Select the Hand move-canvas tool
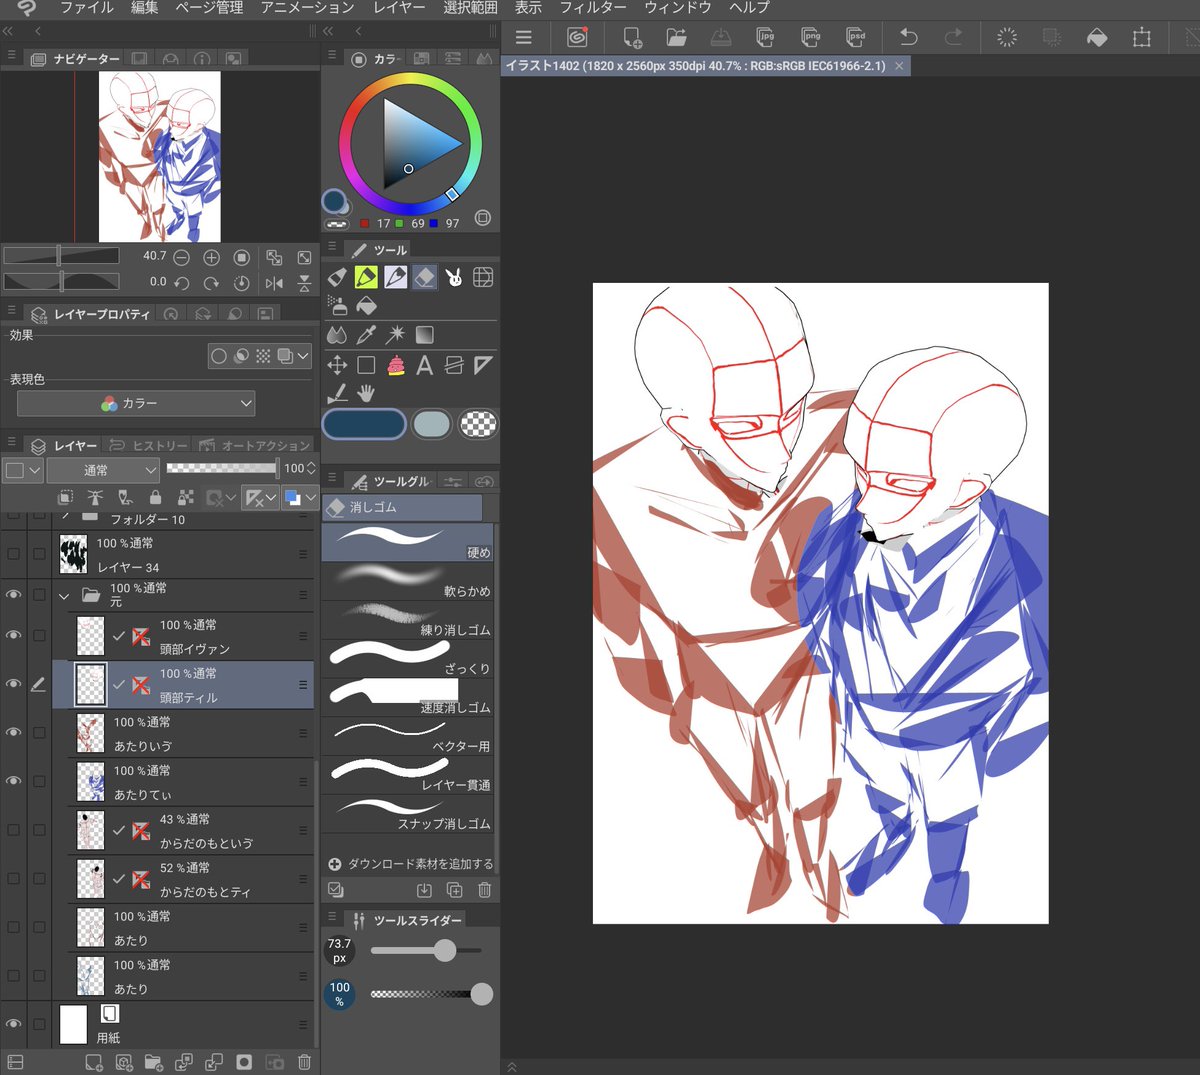The image size is (1200, 1075). click(x=366, y=394)
